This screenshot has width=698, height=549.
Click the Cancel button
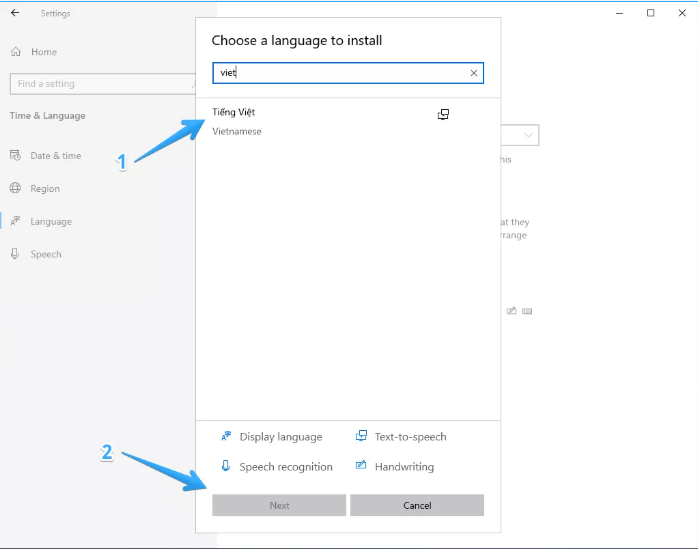click(x=417, y=505)
